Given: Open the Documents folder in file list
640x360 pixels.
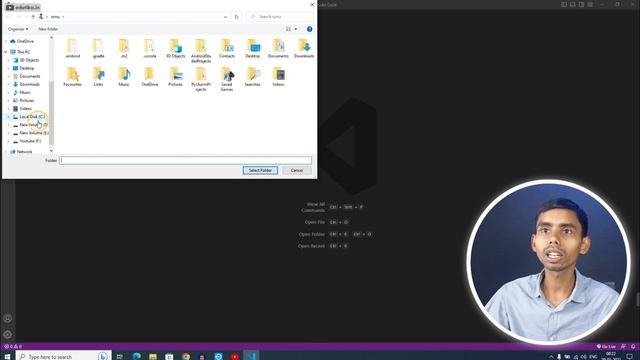Looking at the screenshot, I should point(278,49).
